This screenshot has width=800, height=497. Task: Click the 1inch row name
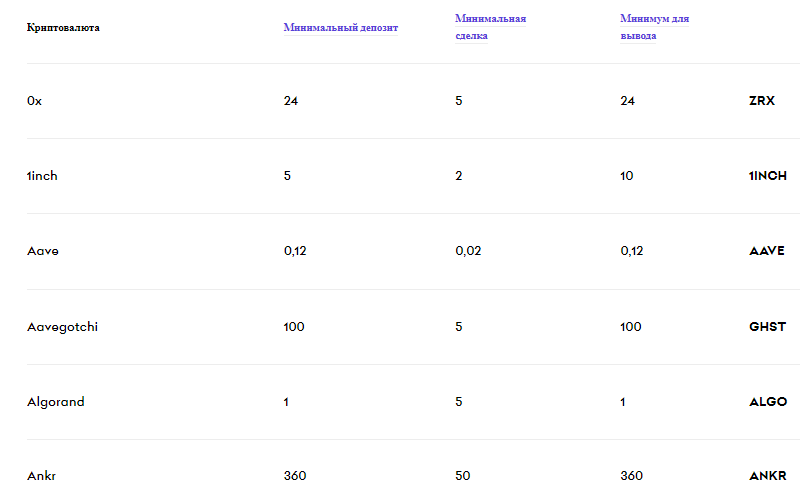(42, 176)
